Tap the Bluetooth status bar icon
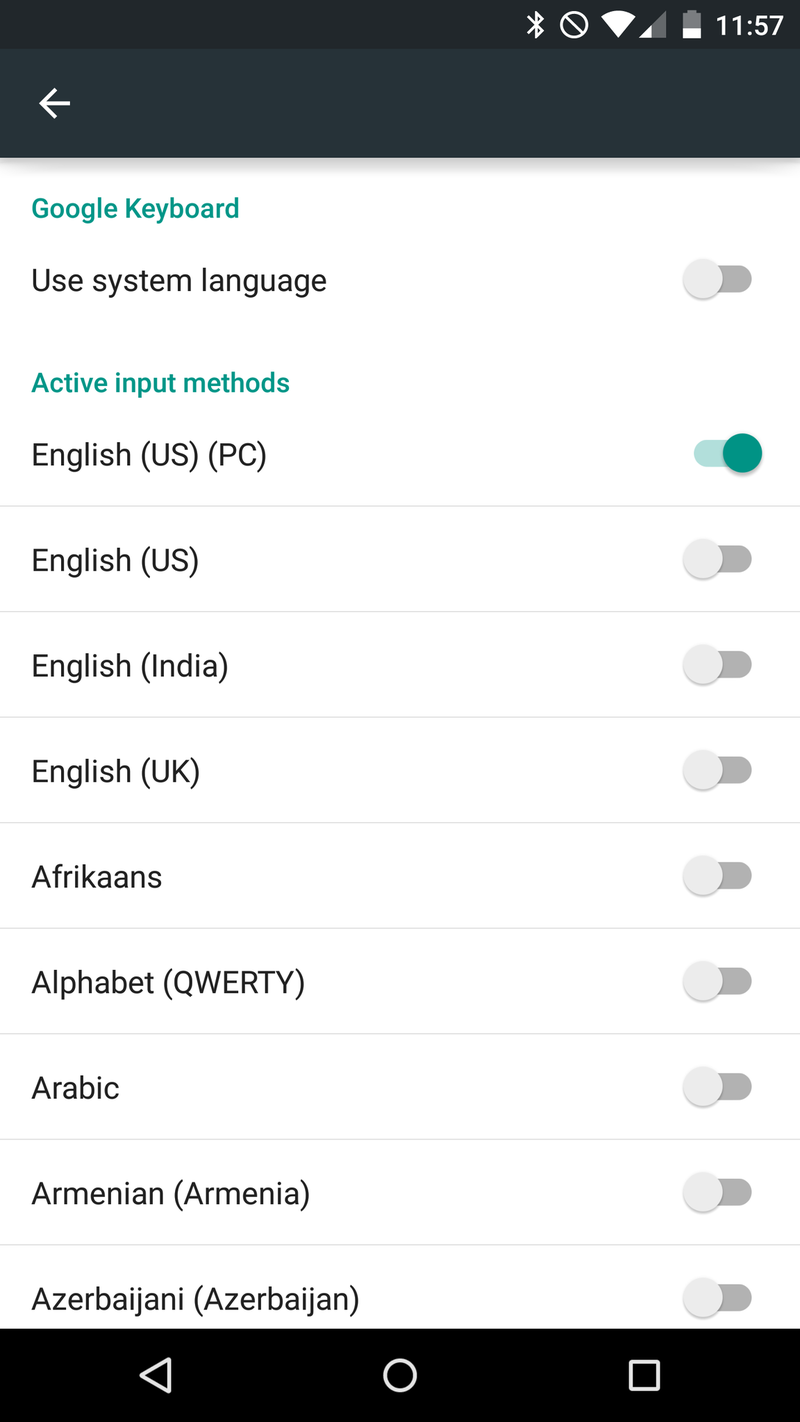 pyautogui.click(x=536, y=25)
